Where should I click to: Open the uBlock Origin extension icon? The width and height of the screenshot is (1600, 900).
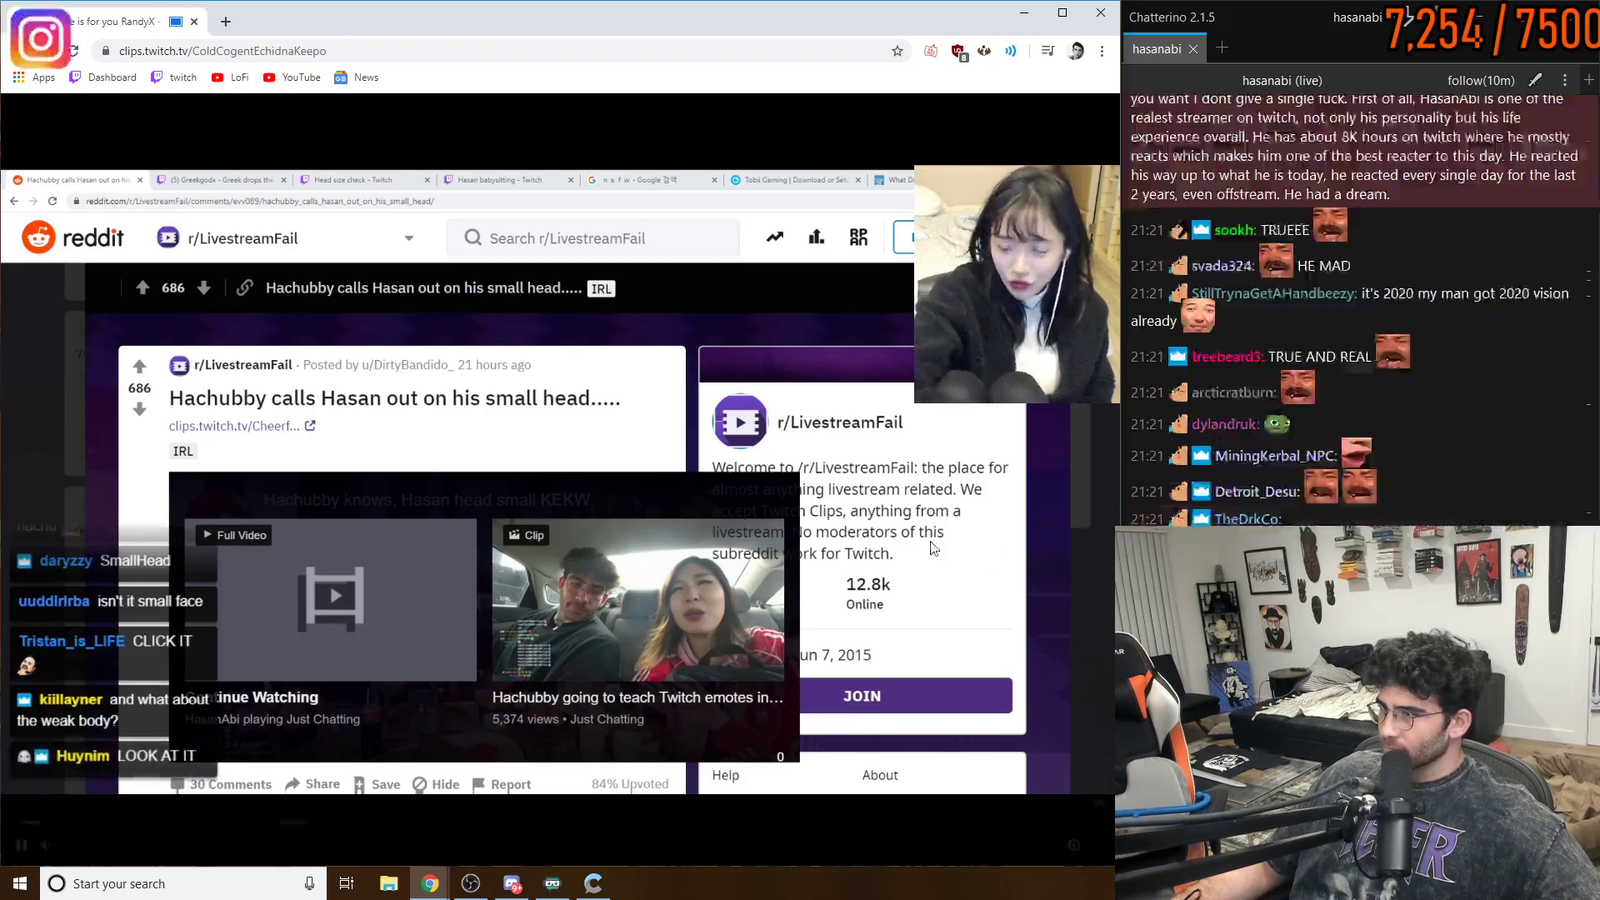point(958,51)
